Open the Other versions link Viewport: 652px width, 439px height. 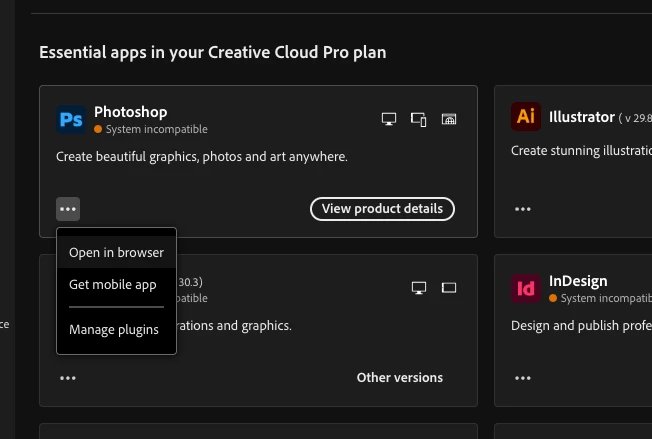(x=400, y=377)
